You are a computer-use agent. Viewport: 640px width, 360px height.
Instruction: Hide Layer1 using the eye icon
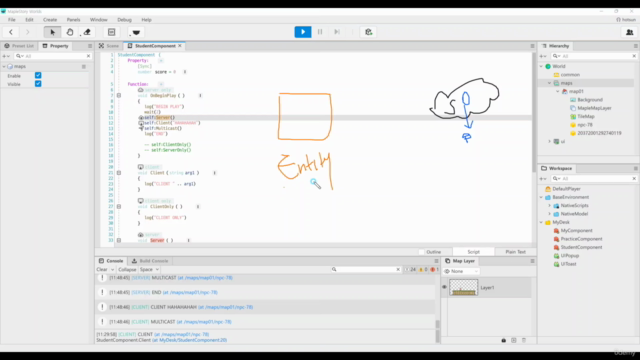coord(444,287)
